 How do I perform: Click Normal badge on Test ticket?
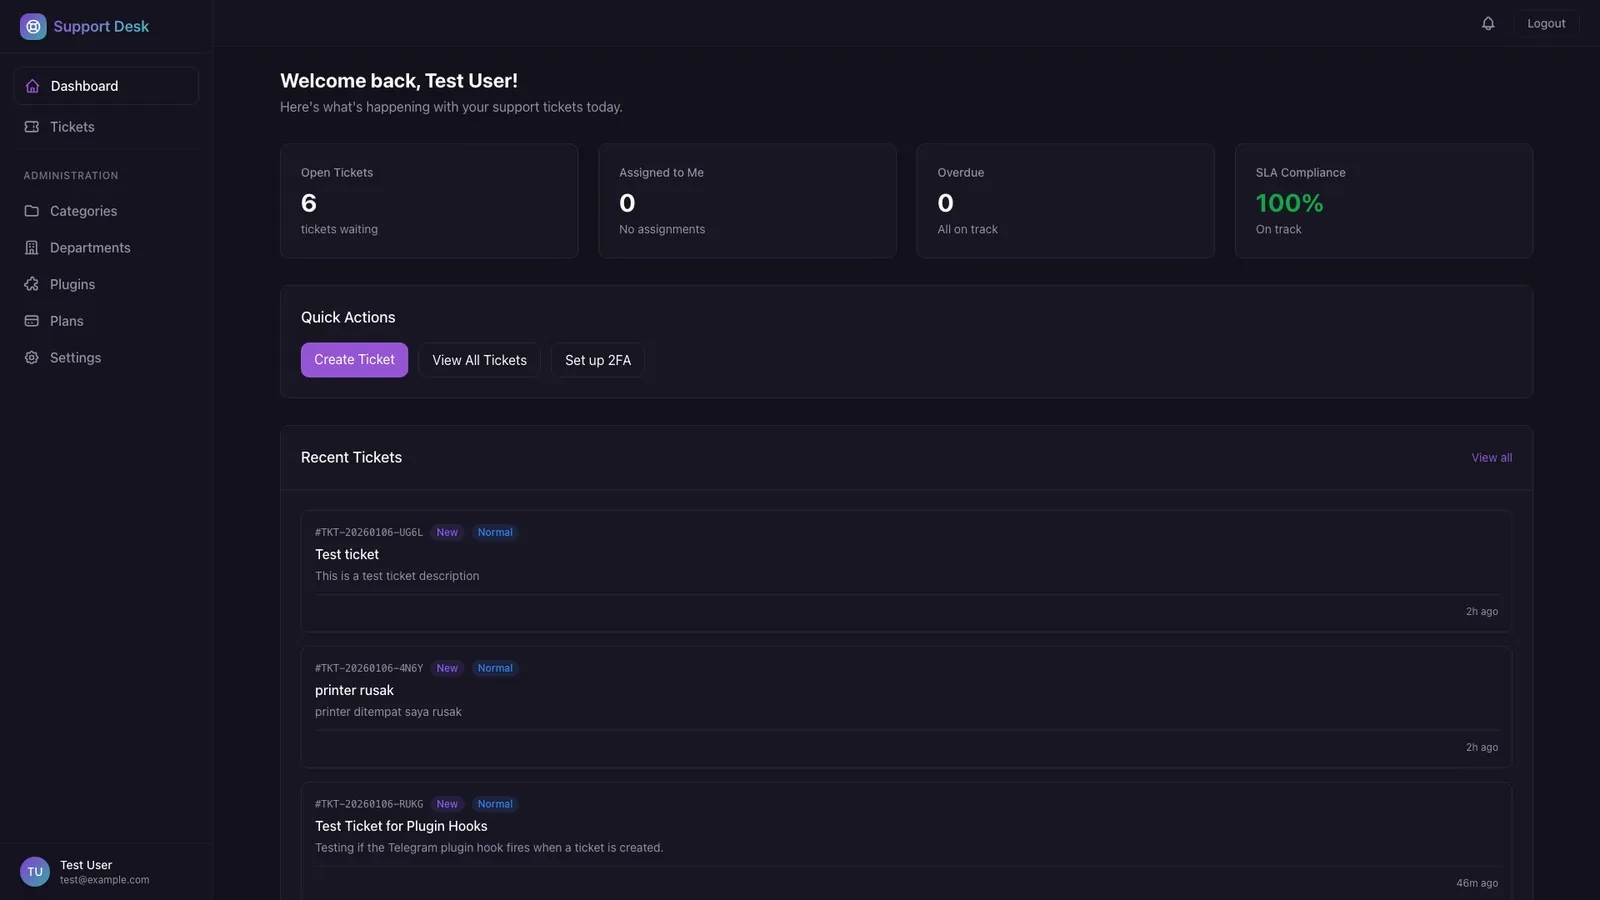[495, 533]
